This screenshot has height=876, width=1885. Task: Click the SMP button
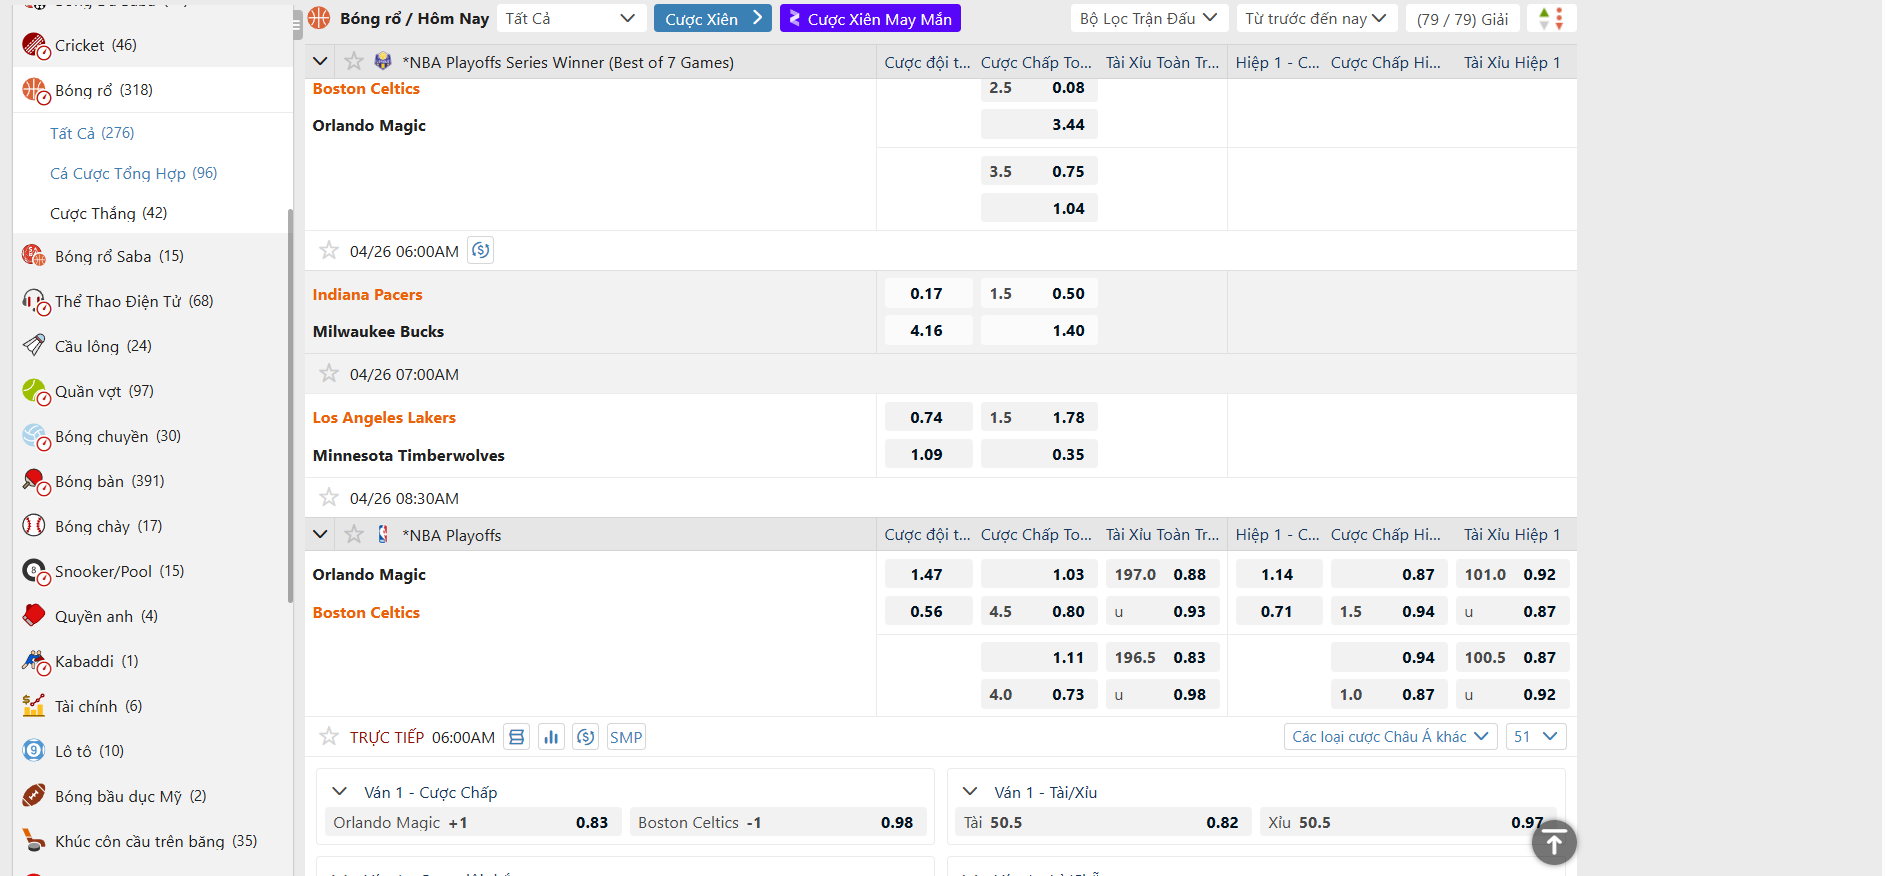click(626, 737)
